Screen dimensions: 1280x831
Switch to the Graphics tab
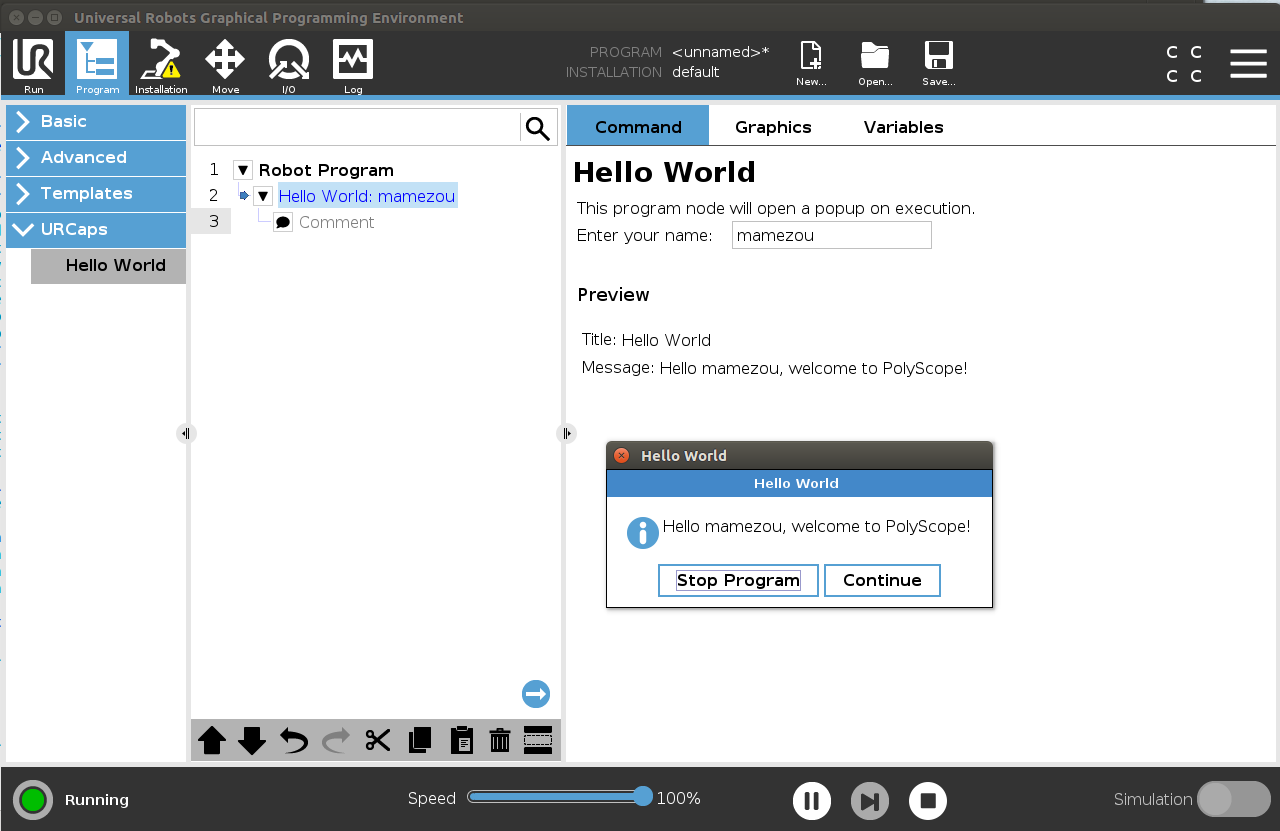click(x=773, y=127)
